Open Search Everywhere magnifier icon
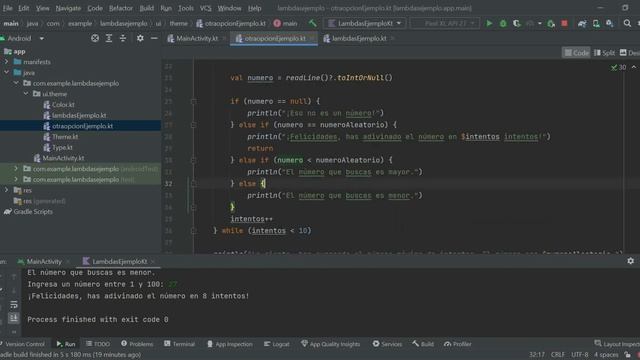This screenshot has width=640, height=360. tap(627, 24)
